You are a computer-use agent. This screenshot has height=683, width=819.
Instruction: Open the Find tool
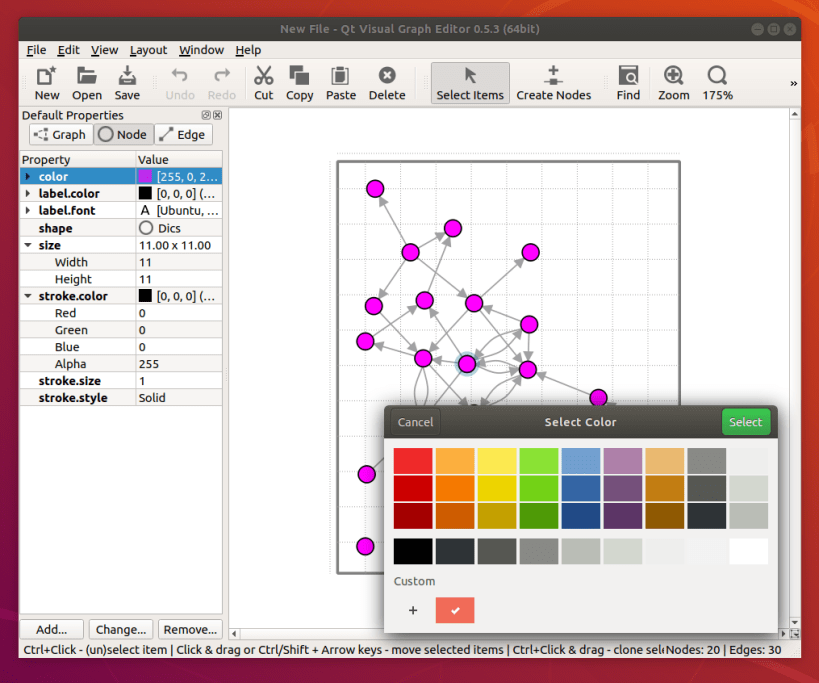[628, 83]
